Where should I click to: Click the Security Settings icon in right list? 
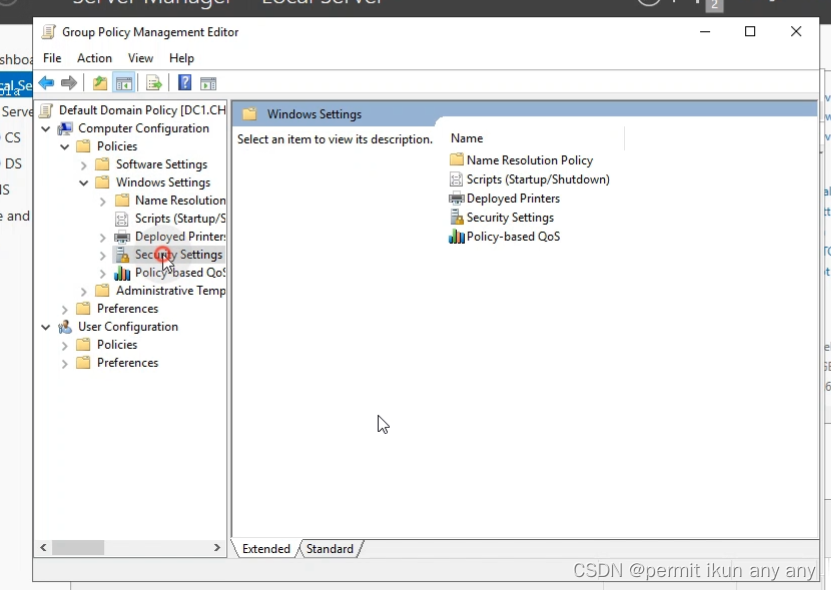(x=456, y=217)
